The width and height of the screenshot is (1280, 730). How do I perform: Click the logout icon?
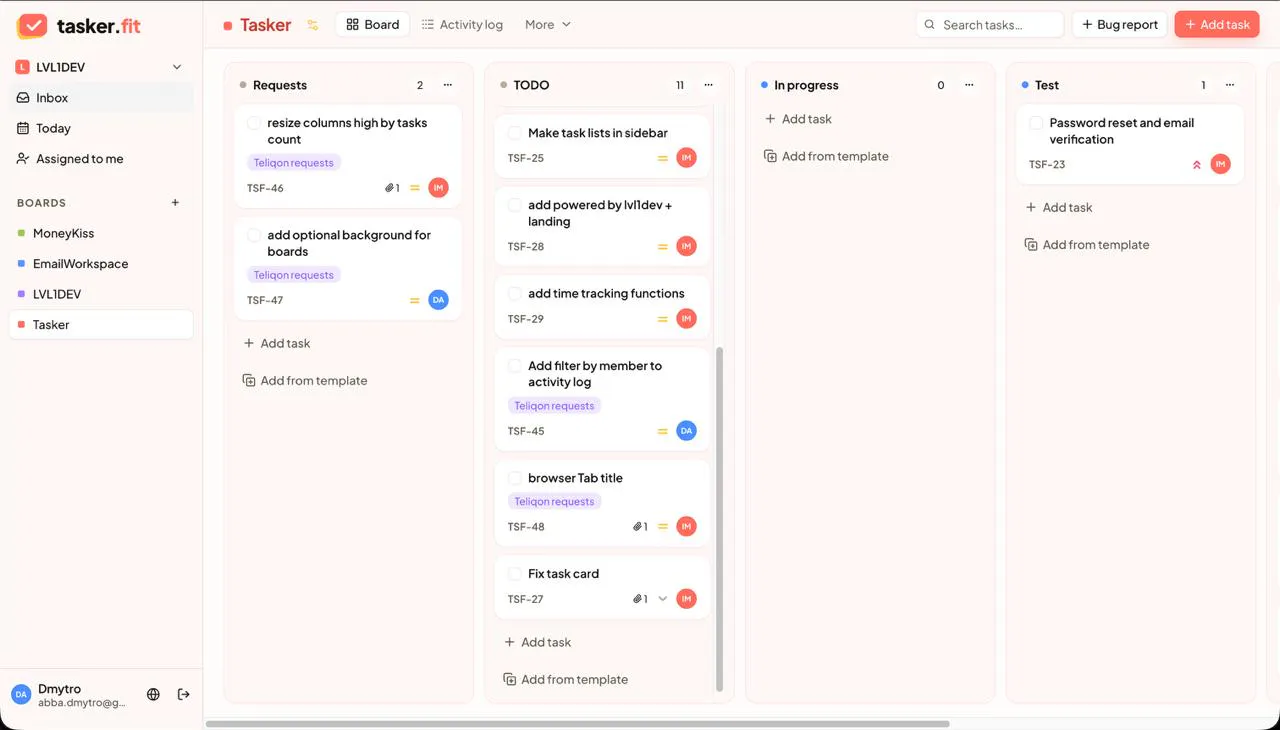point(184,694)
